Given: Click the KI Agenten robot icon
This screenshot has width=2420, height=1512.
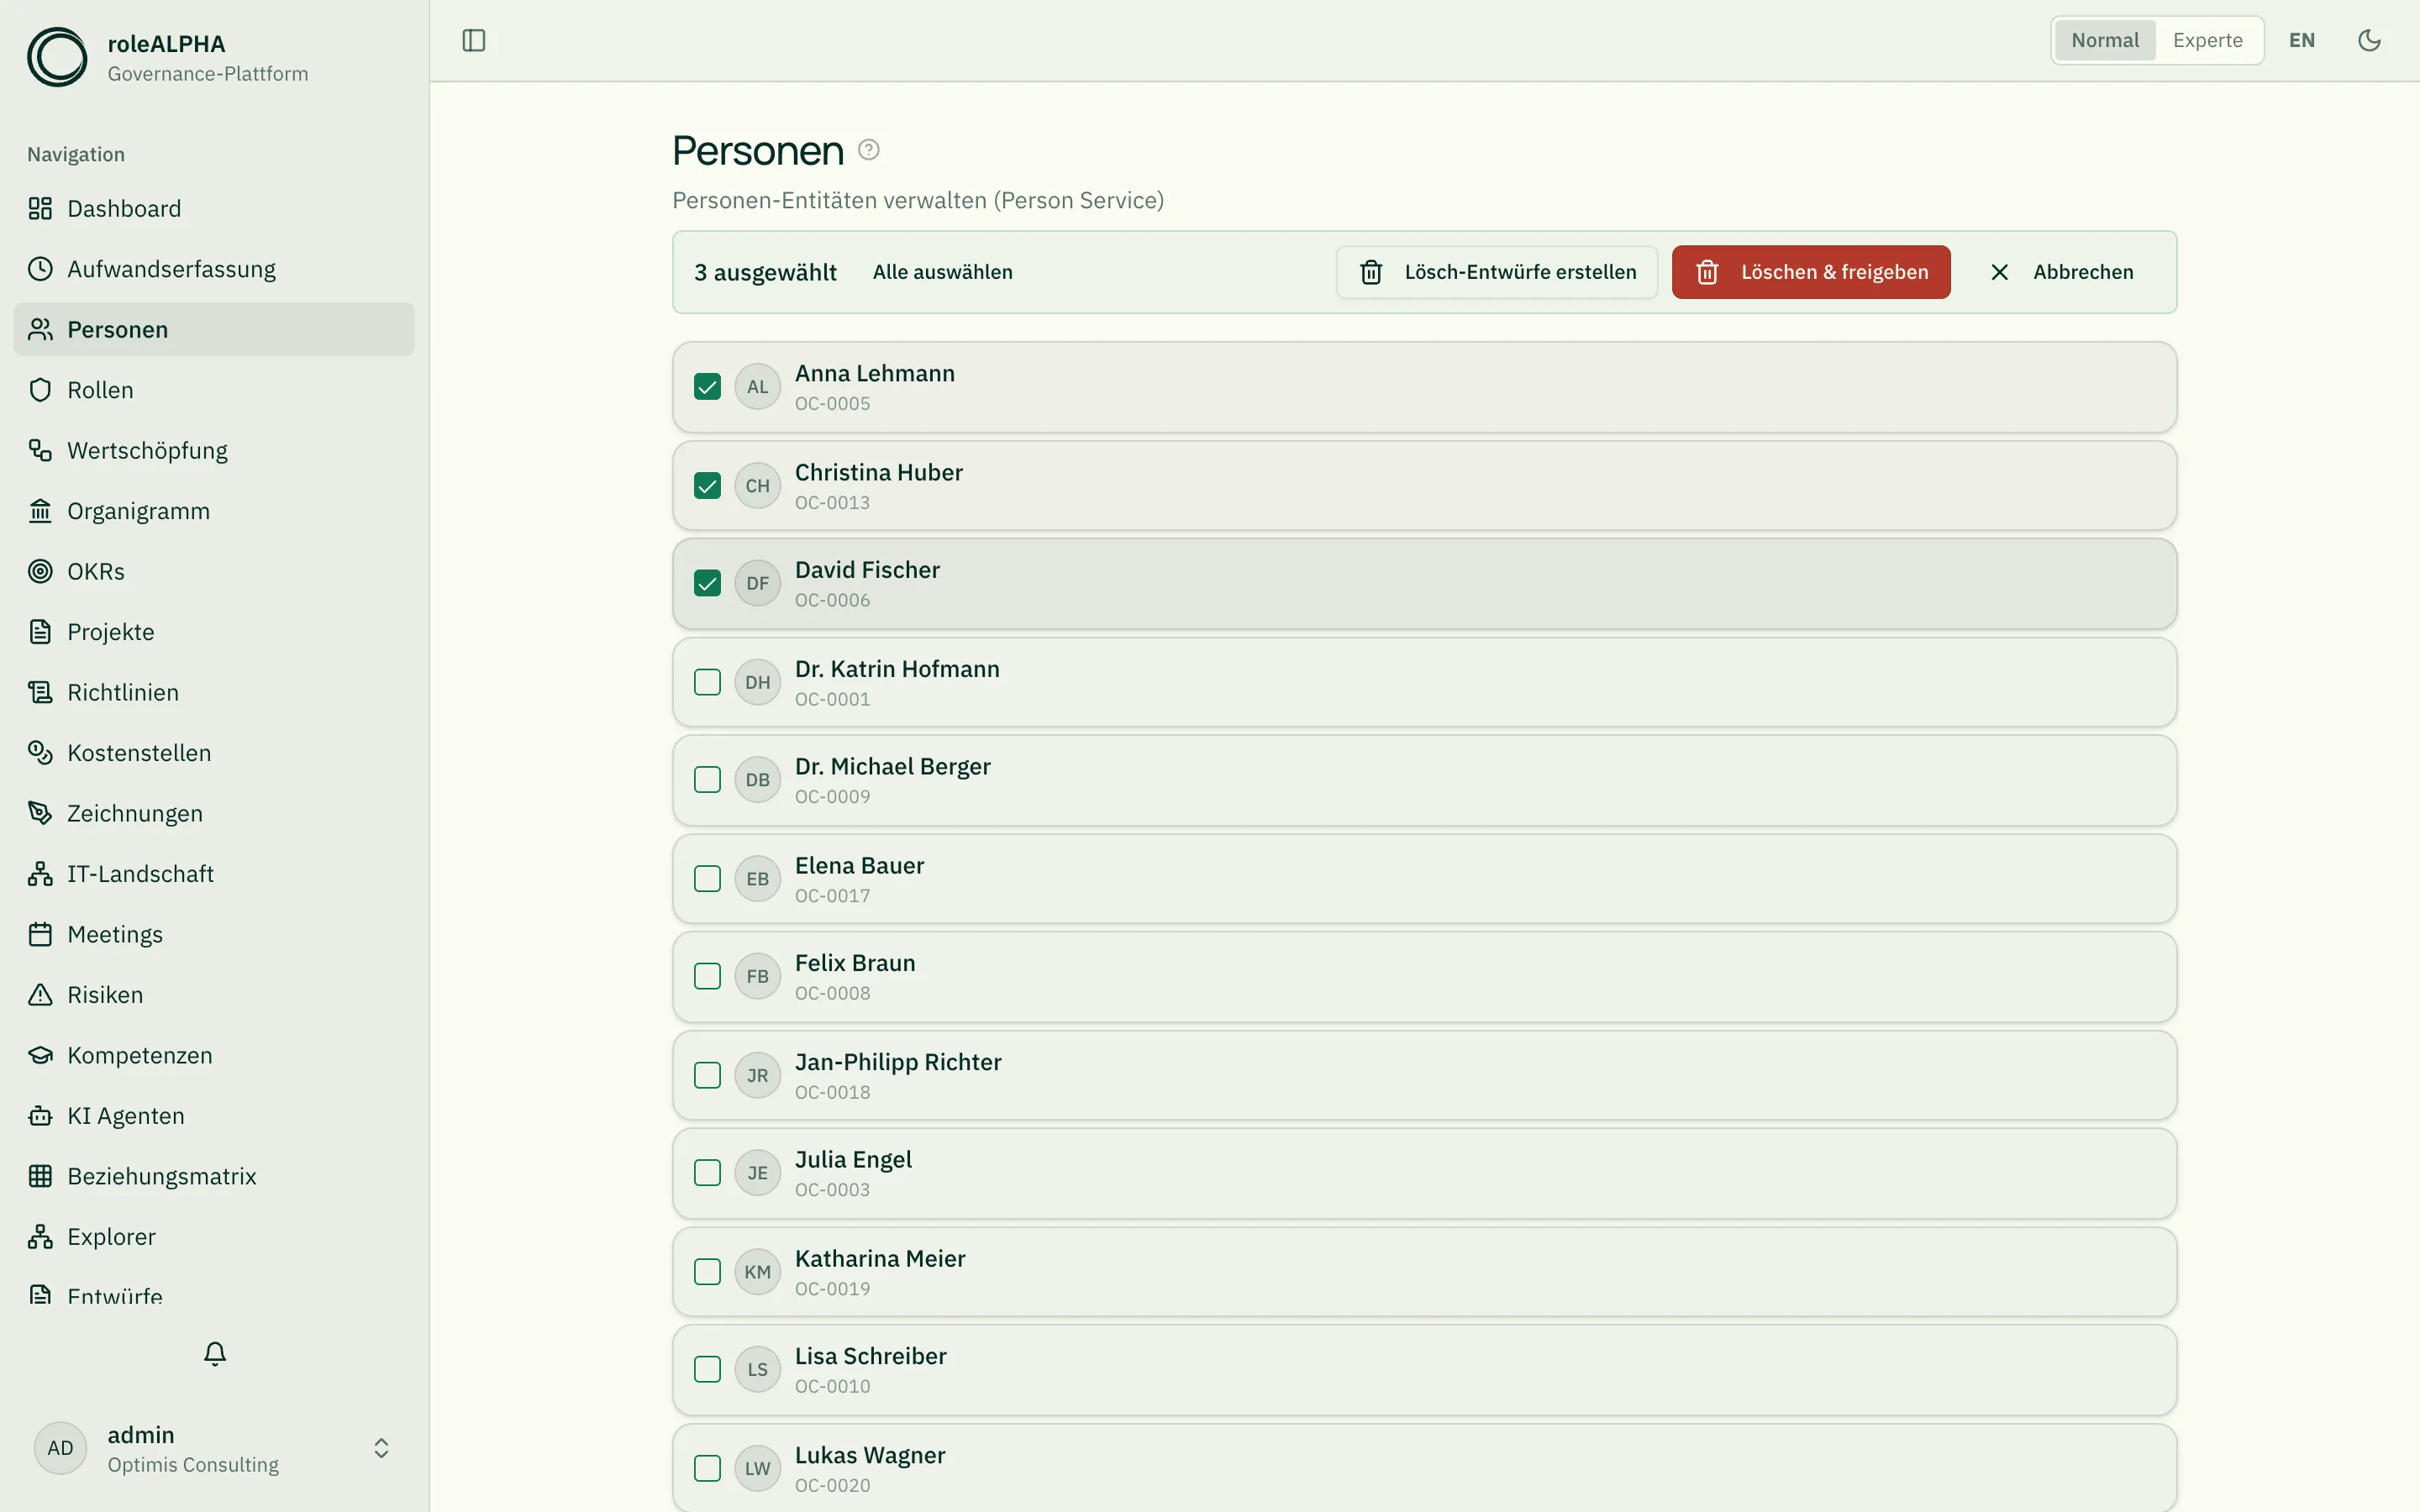Looking at the screenshot, I should tap(40, 1116).
